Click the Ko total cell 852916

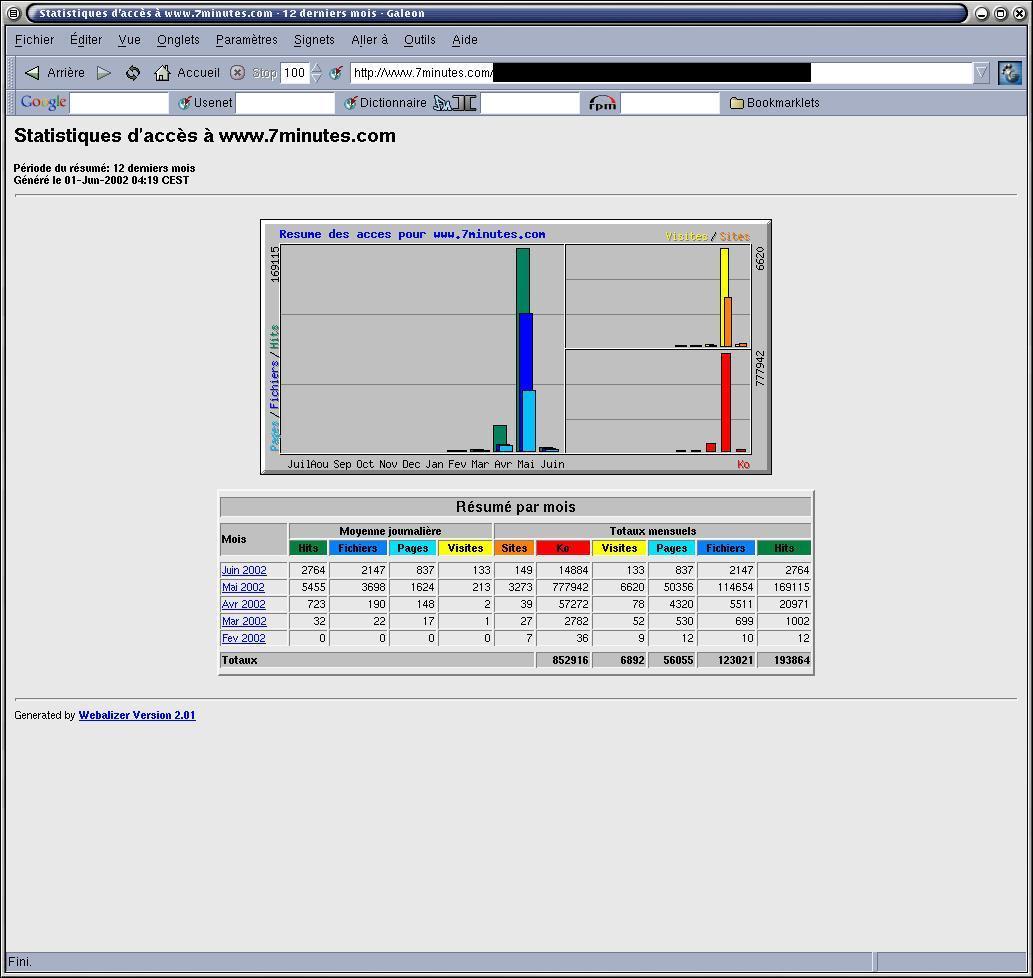click(x=563, y=660)
